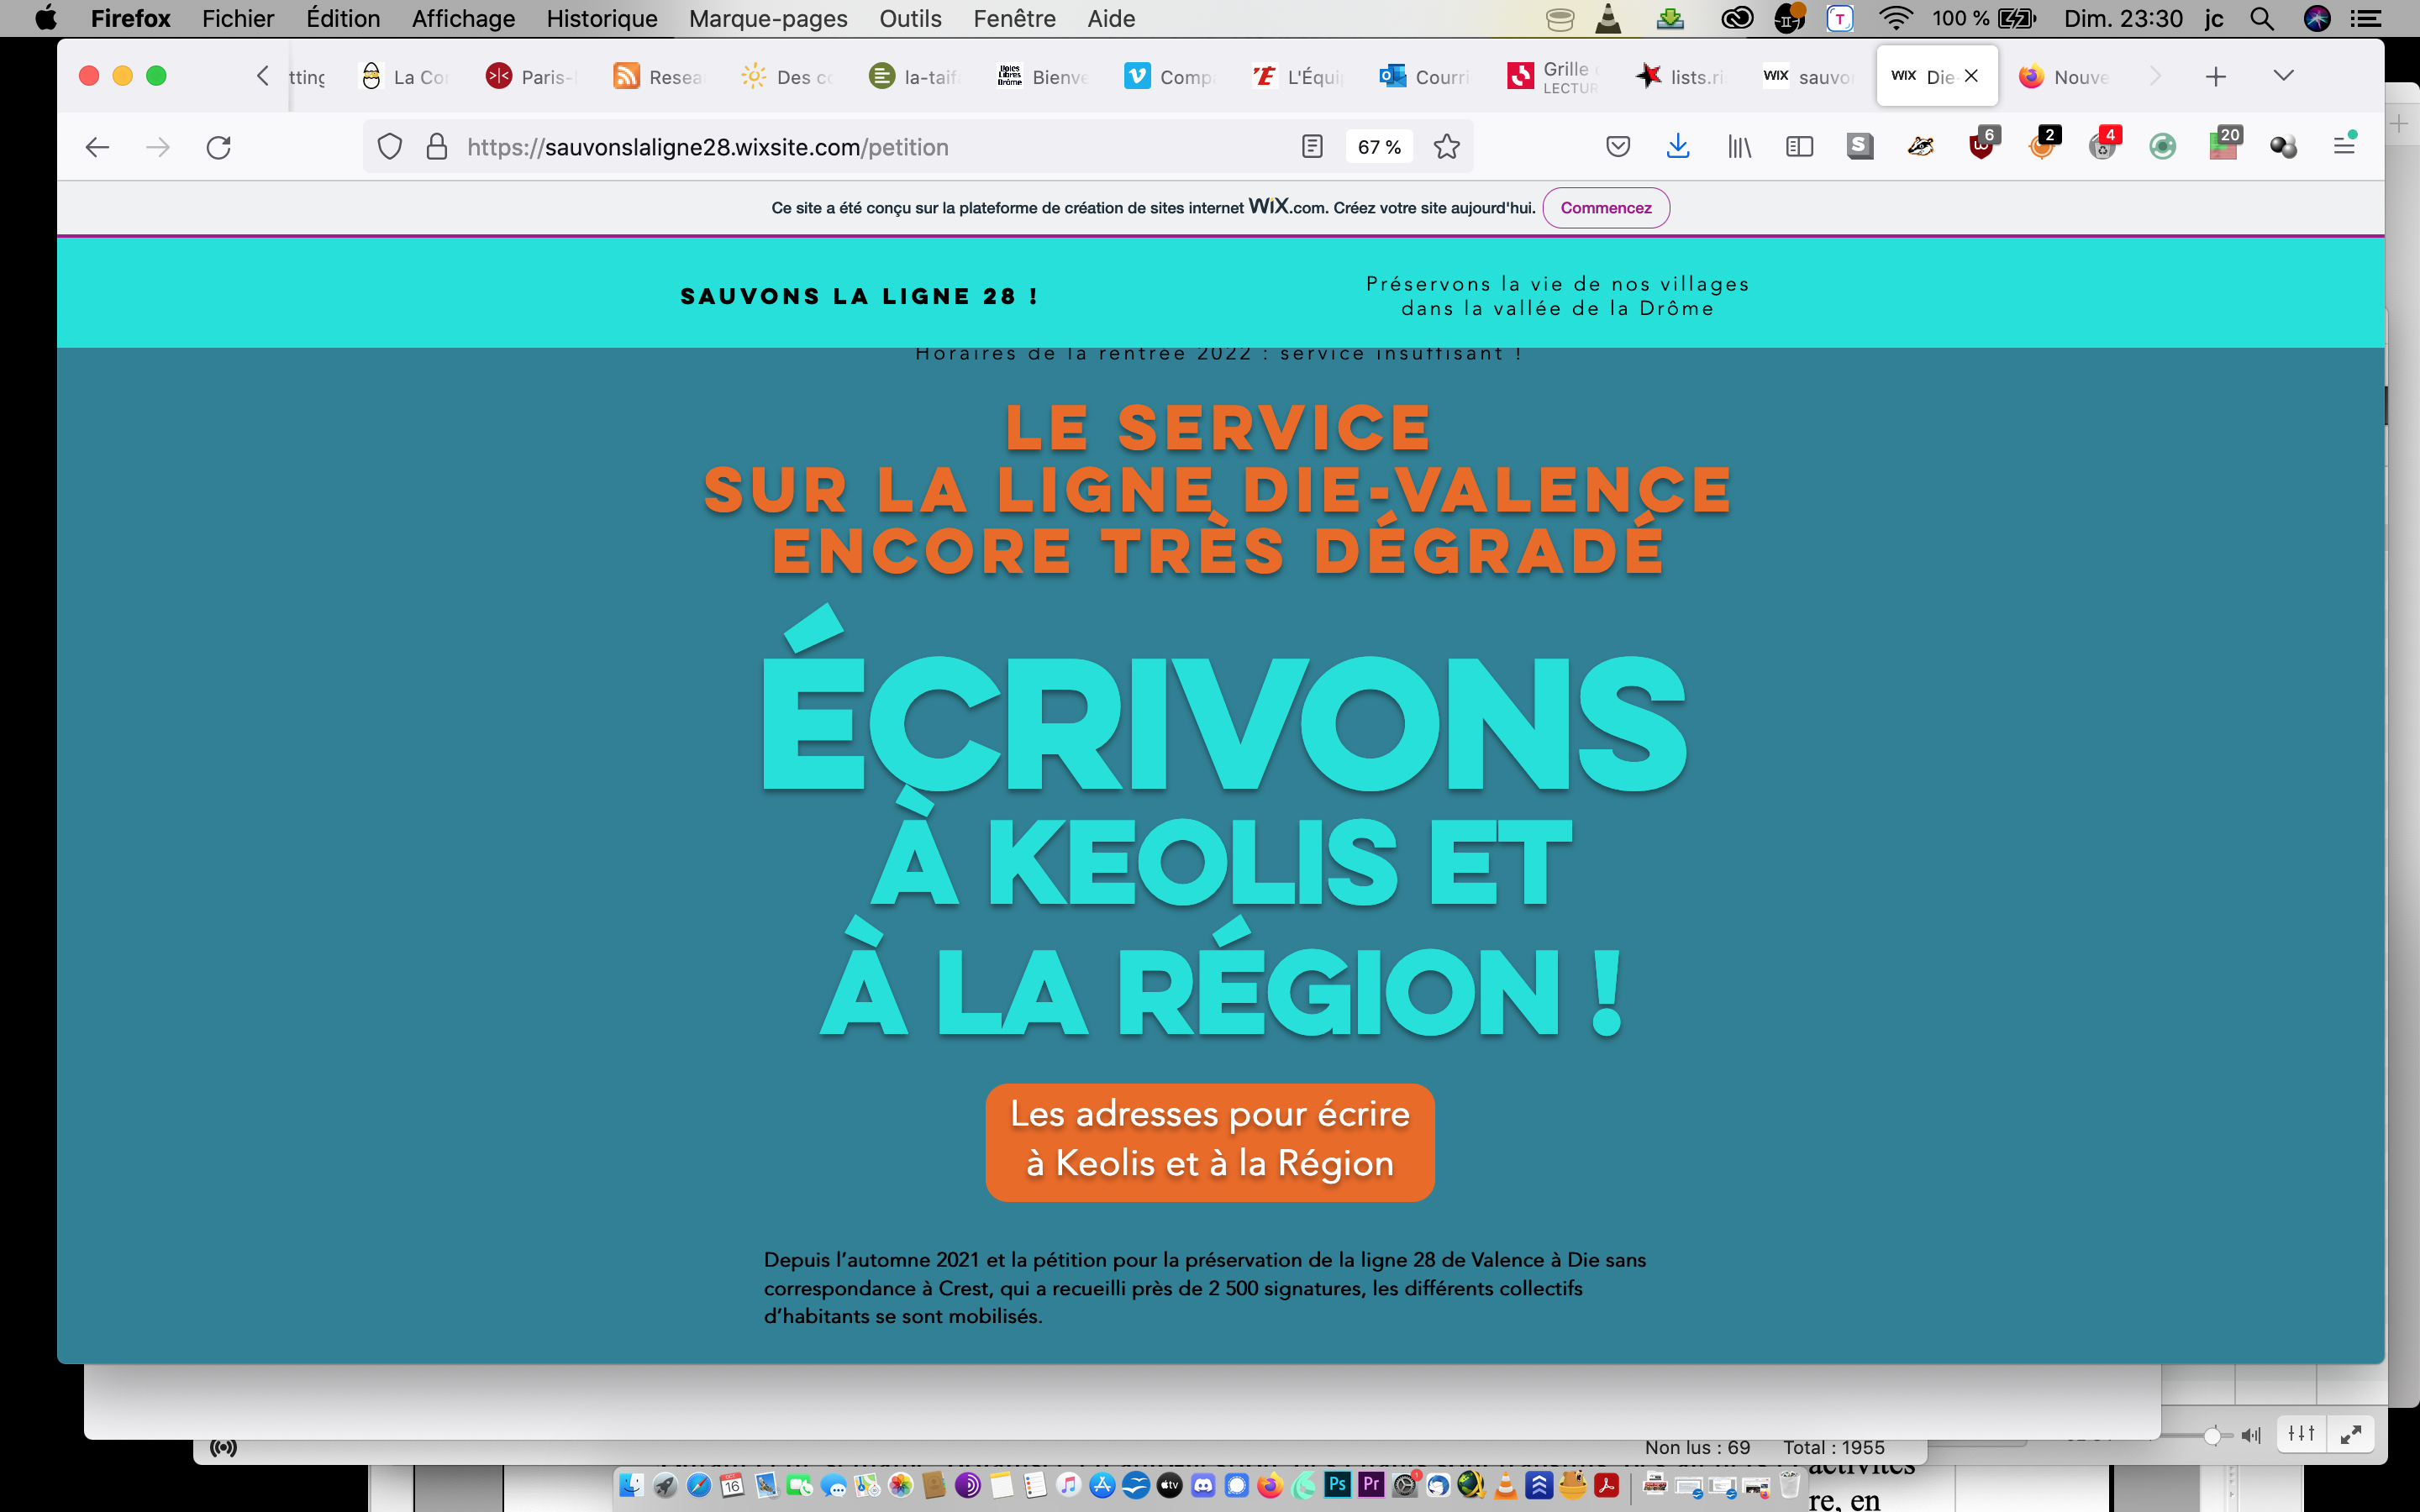The width and height of the screenshot is (2420, 1512).
Task: Open the Fichier menu
Action: [x=238, y=18]
